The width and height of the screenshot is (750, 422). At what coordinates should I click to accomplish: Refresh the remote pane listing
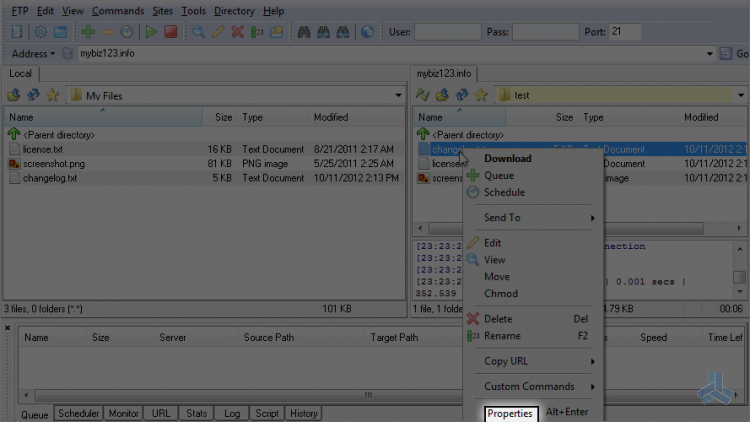pyautogui.click(x=462, y=95)
